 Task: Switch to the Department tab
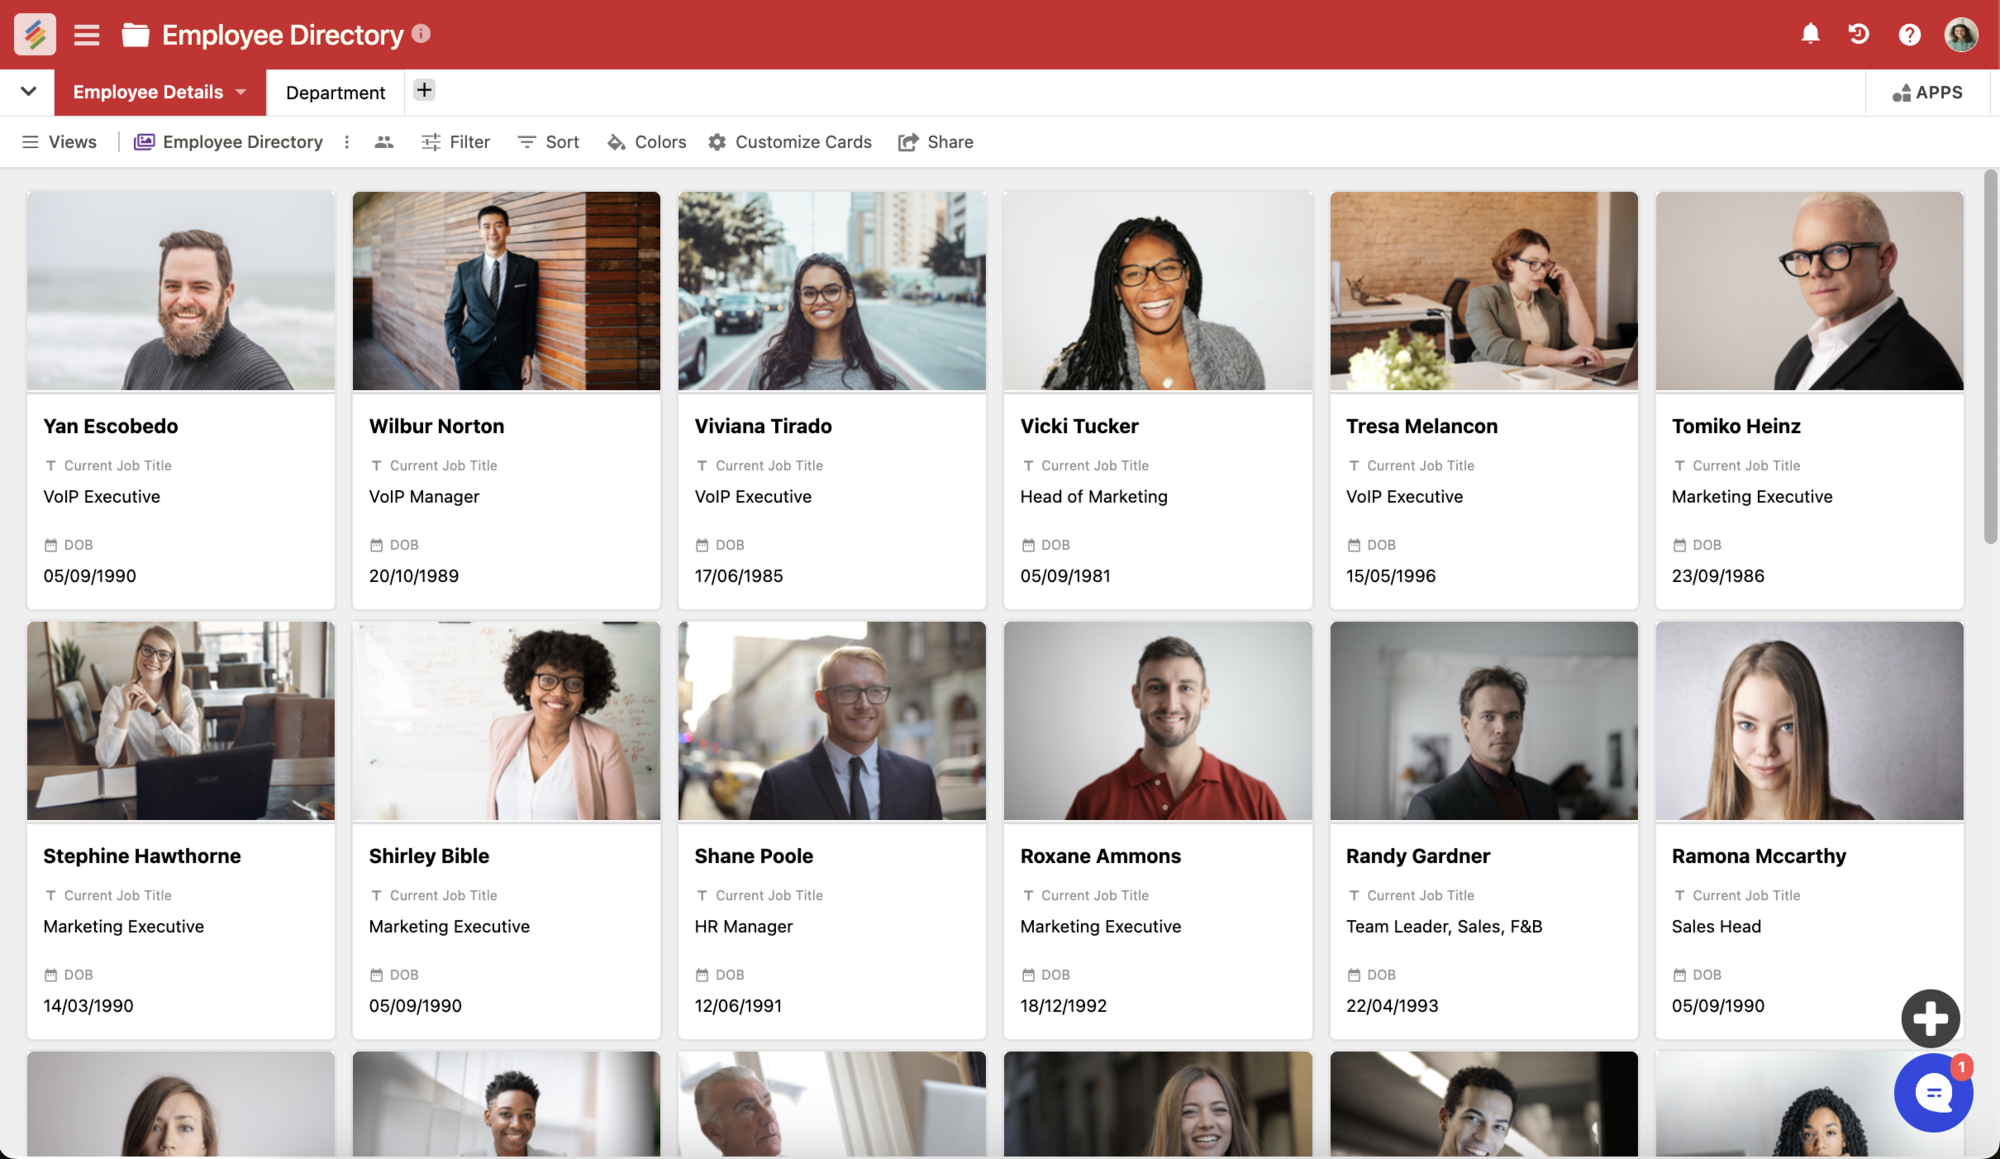[335, 92]
